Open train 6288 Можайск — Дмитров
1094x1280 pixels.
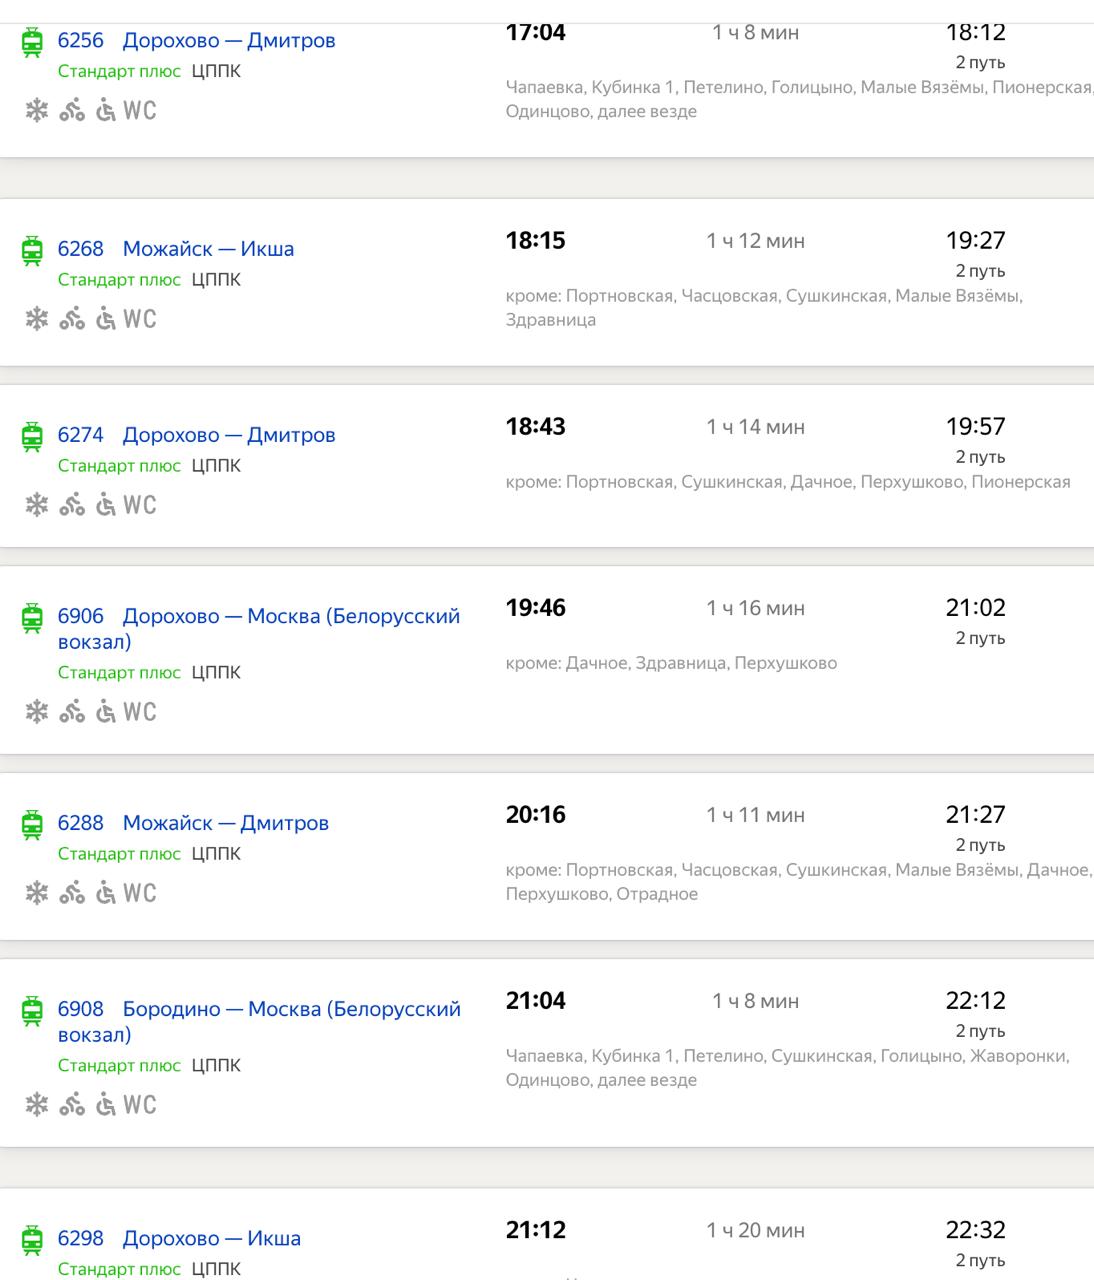pos(193,823)
